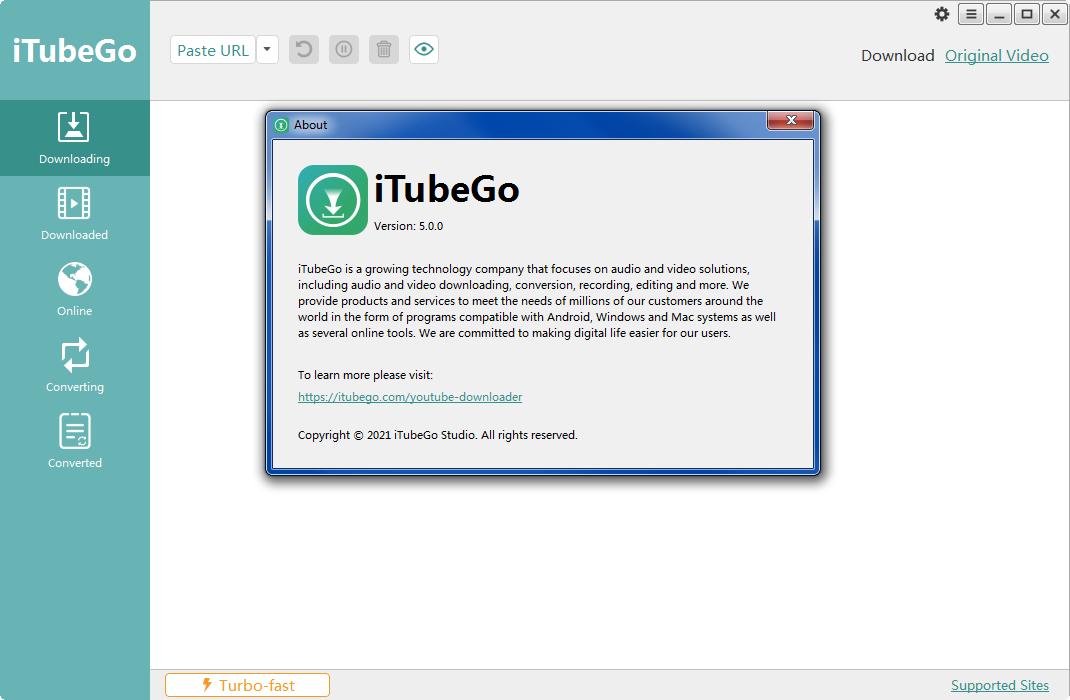The width and height of the screenshot is (1070, 700).
Task: Maximize the iTubeGo main window
Action: [x=1027, y=14]
